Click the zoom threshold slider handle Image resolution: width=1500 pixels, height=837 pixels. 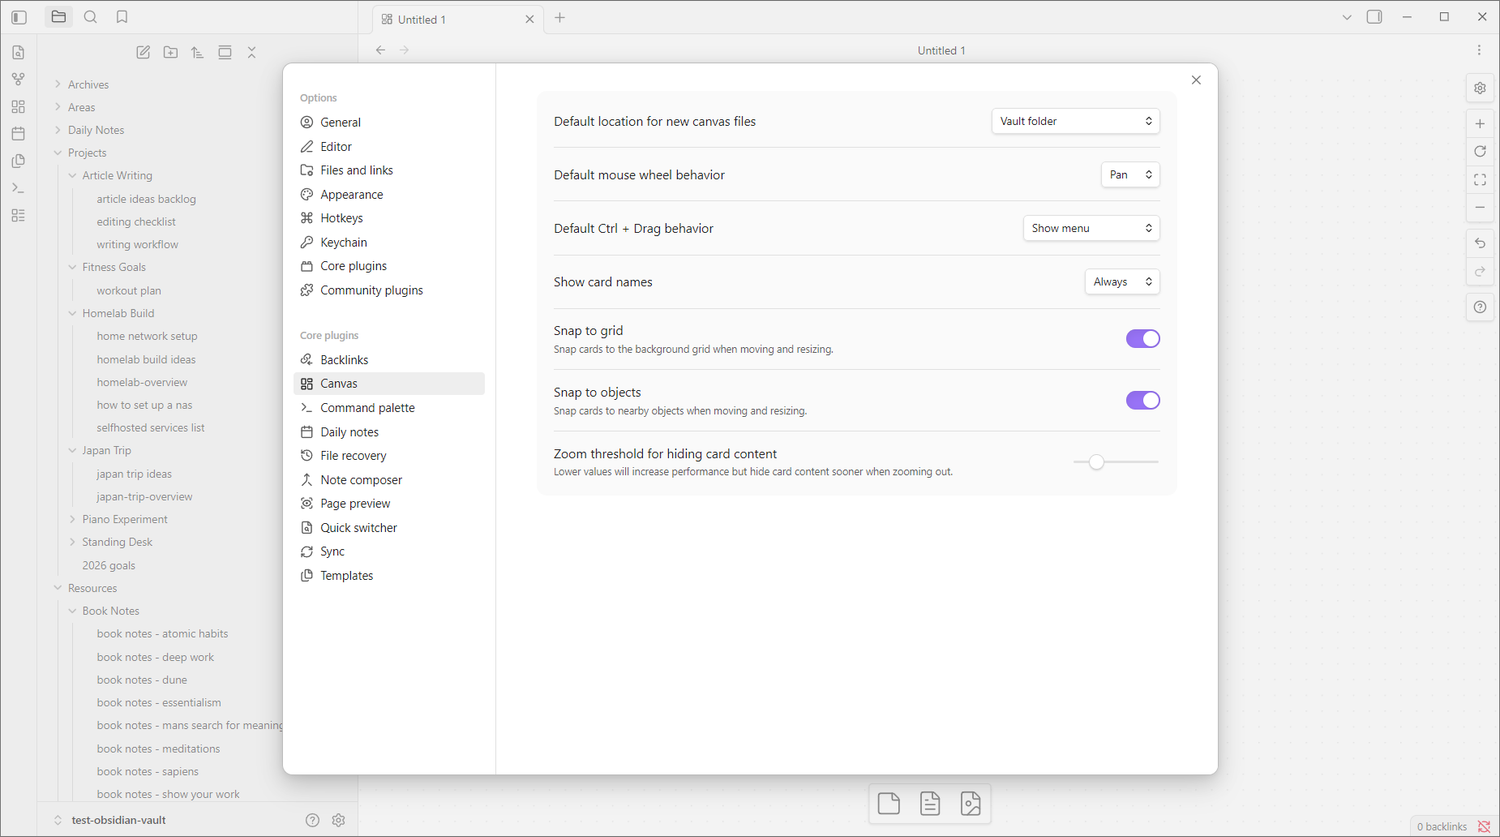tap(1096, 462)
